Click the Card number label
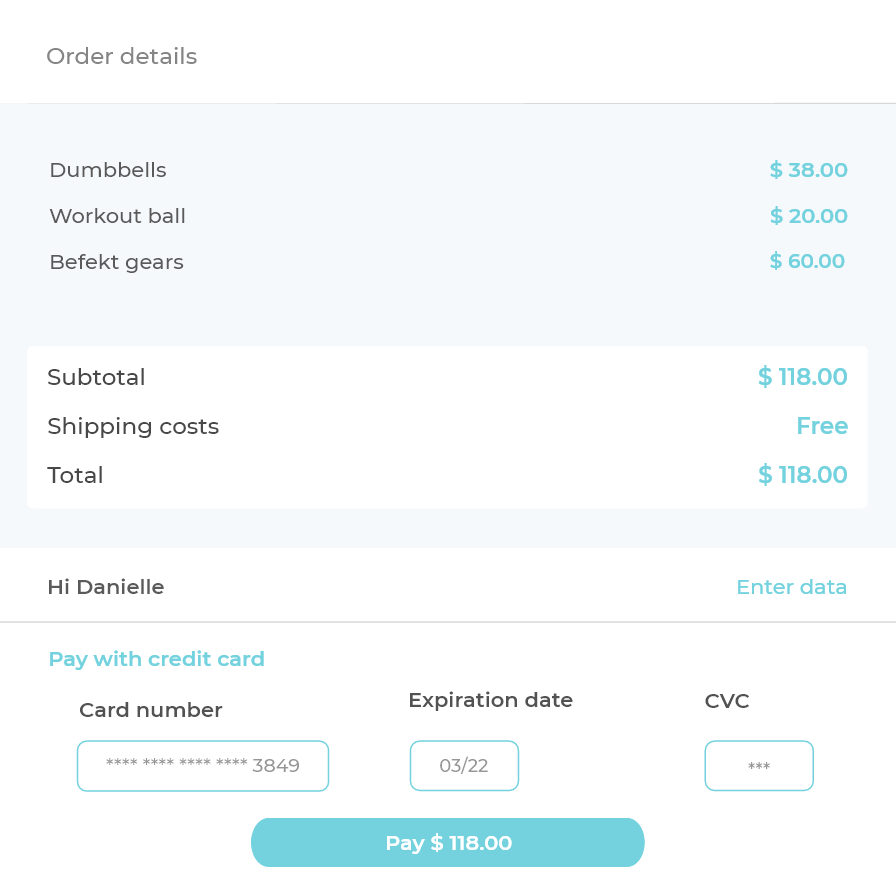This screenshot has width=896, height=896. (x=151, y=710)
